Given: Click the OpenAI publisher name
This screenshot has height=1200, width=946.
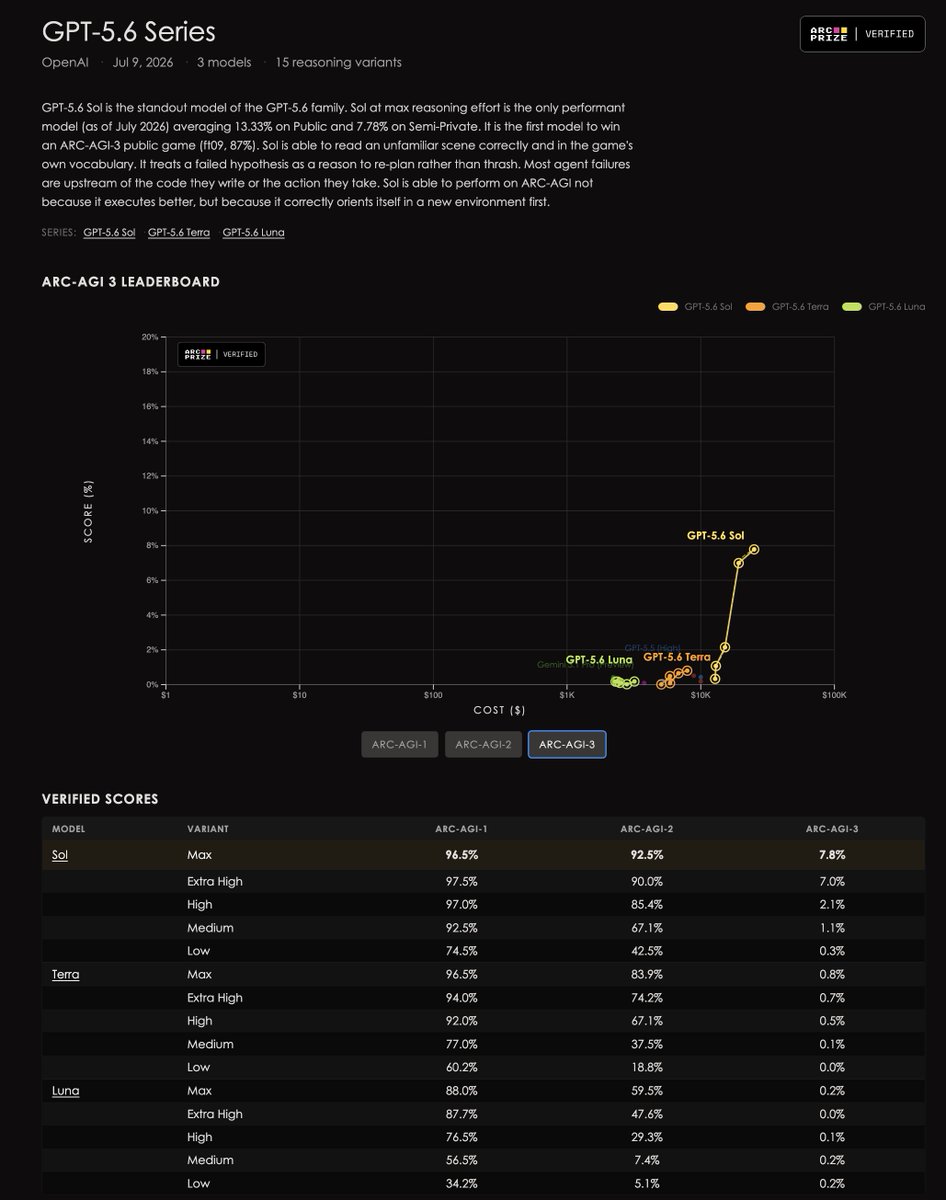Looking at the screenshot, I should (64, 62).
